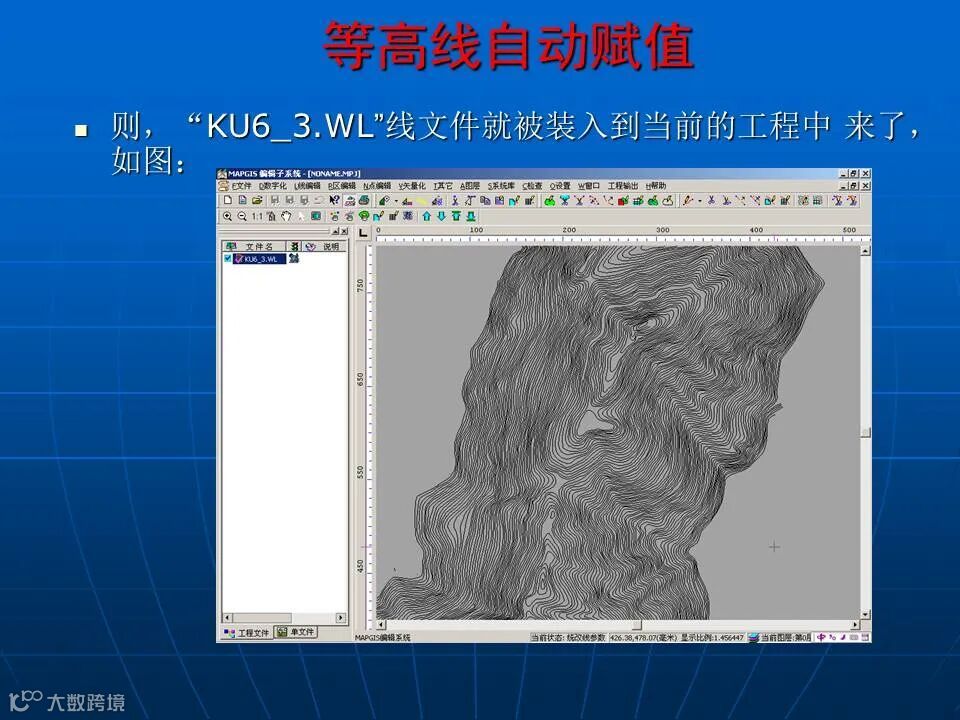Click the layers icon in the status bar
The image size is (960, 720).
pyautogui.click(x=754, y=637)
